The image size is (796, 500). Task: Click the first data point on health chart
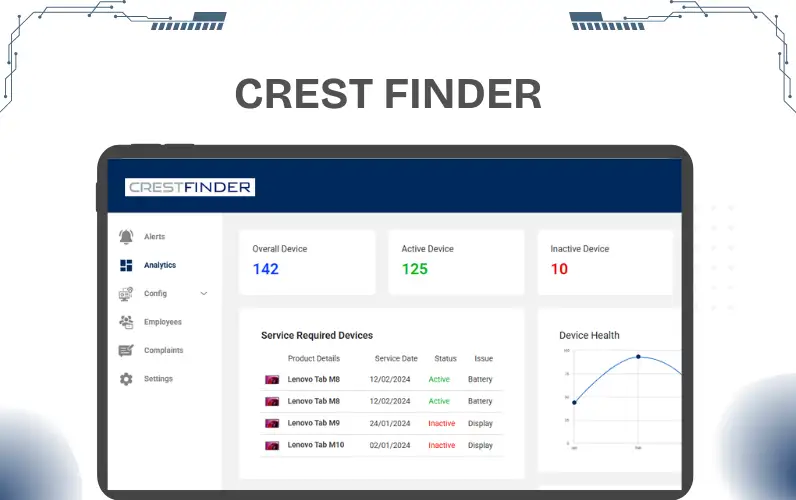point(574,403)
